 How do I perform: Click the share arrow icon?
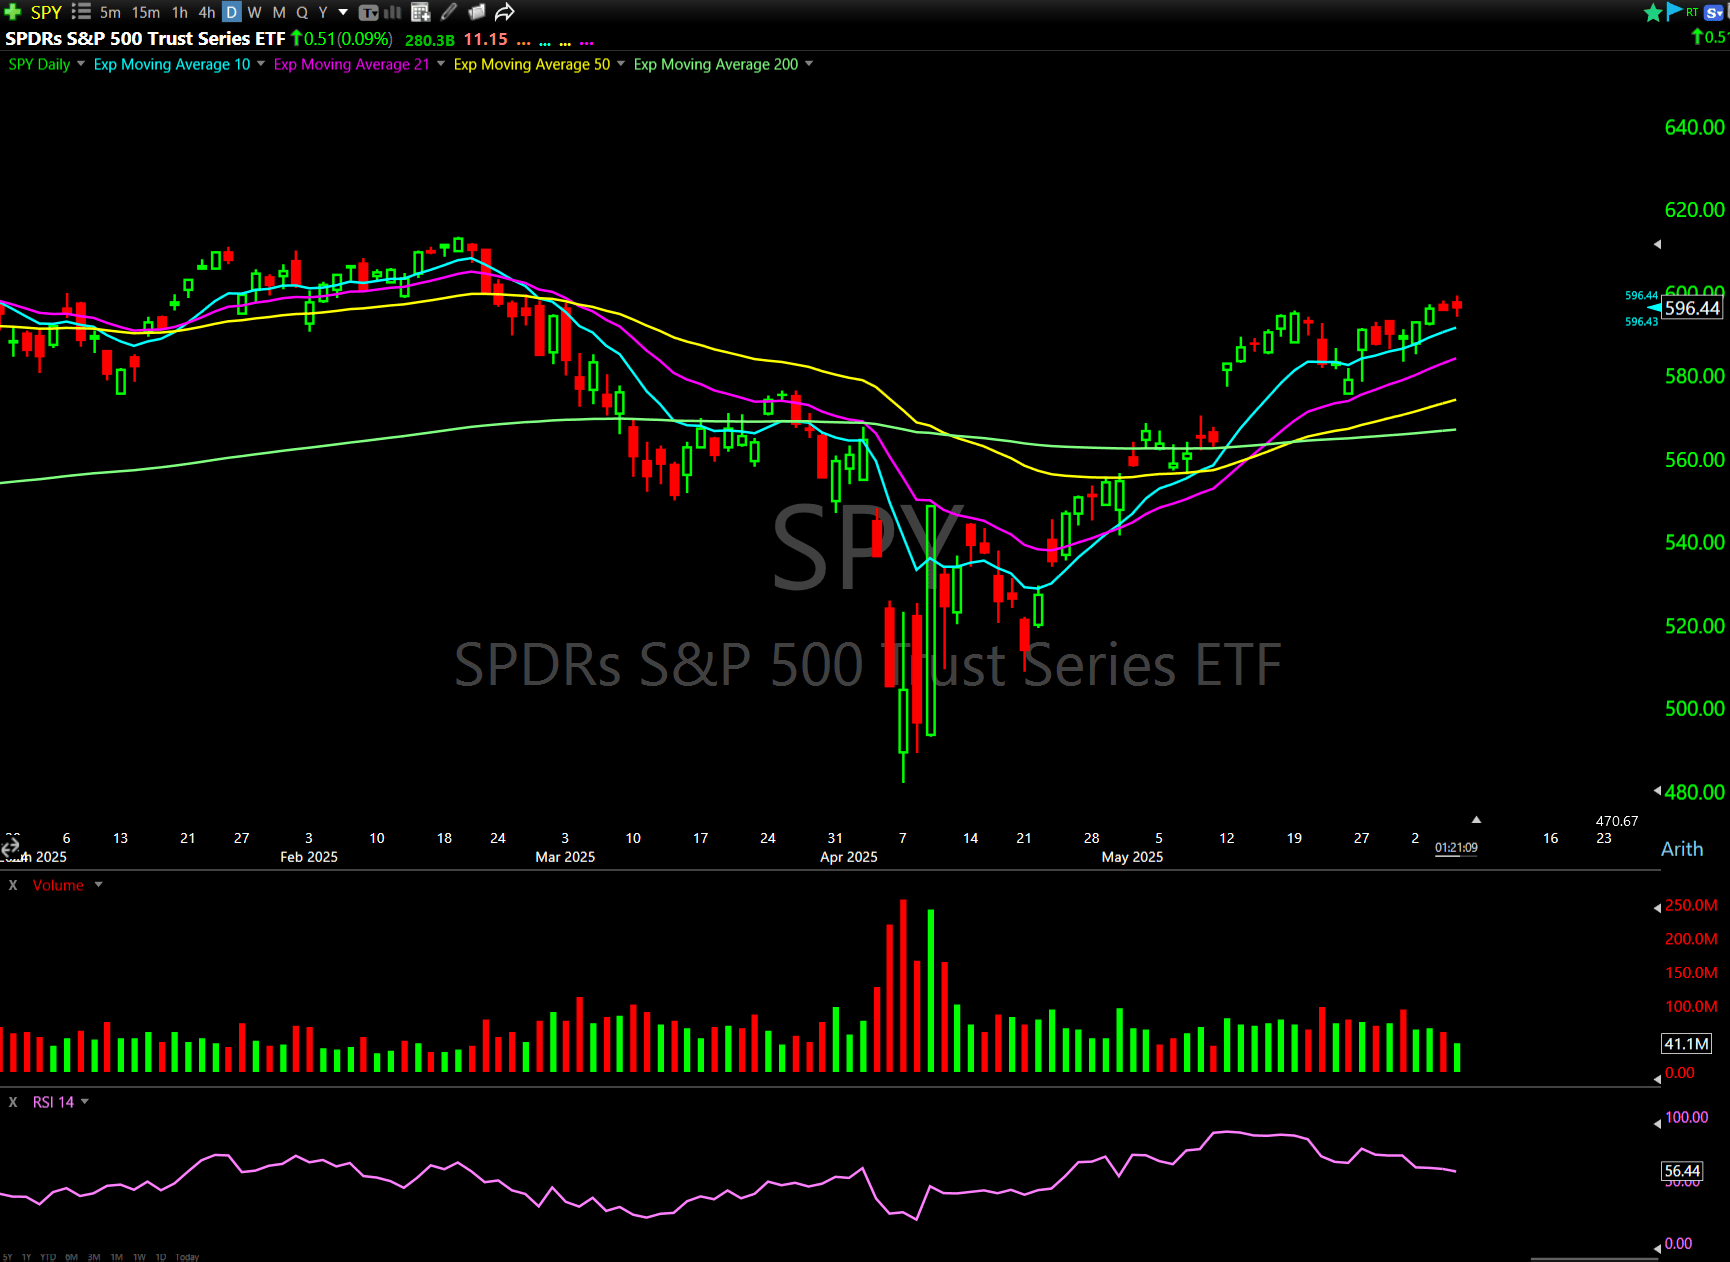click(505, 12)
